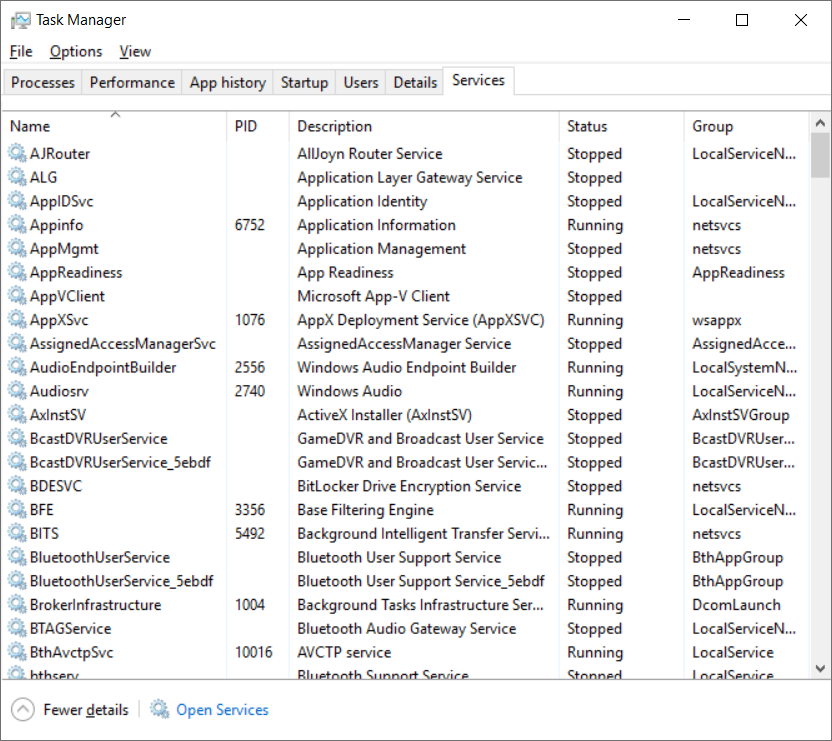Click the gear icon beside Open Services
832x741 pixels.
pyautogui.click(x=159, y=709)
